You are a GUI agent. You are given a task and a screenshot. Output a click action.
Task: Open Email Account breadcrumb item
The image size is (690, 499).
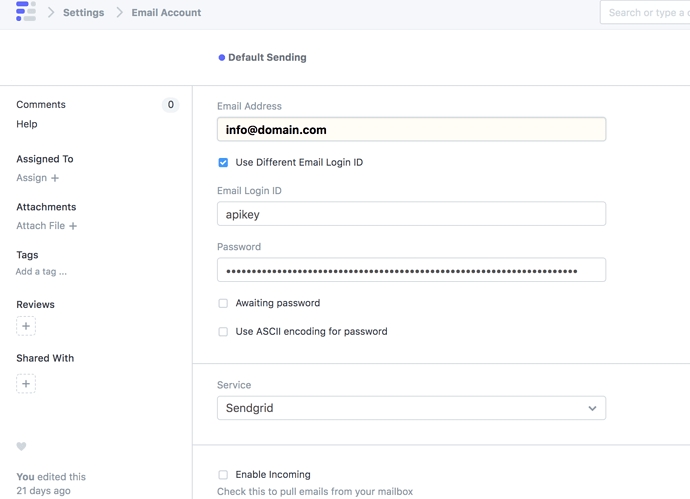(x=166, y=13)
